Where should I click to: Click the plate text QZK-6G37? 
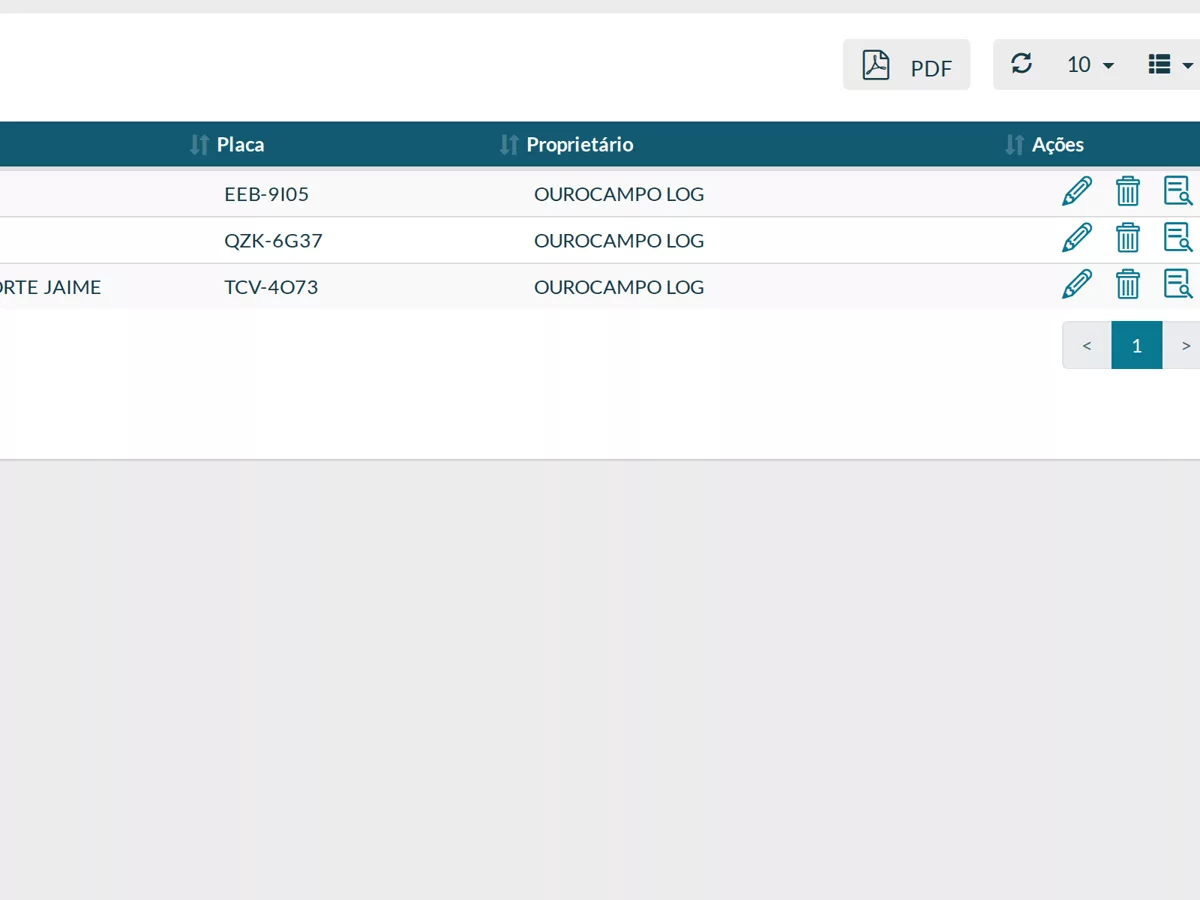[x=274, y=241]
